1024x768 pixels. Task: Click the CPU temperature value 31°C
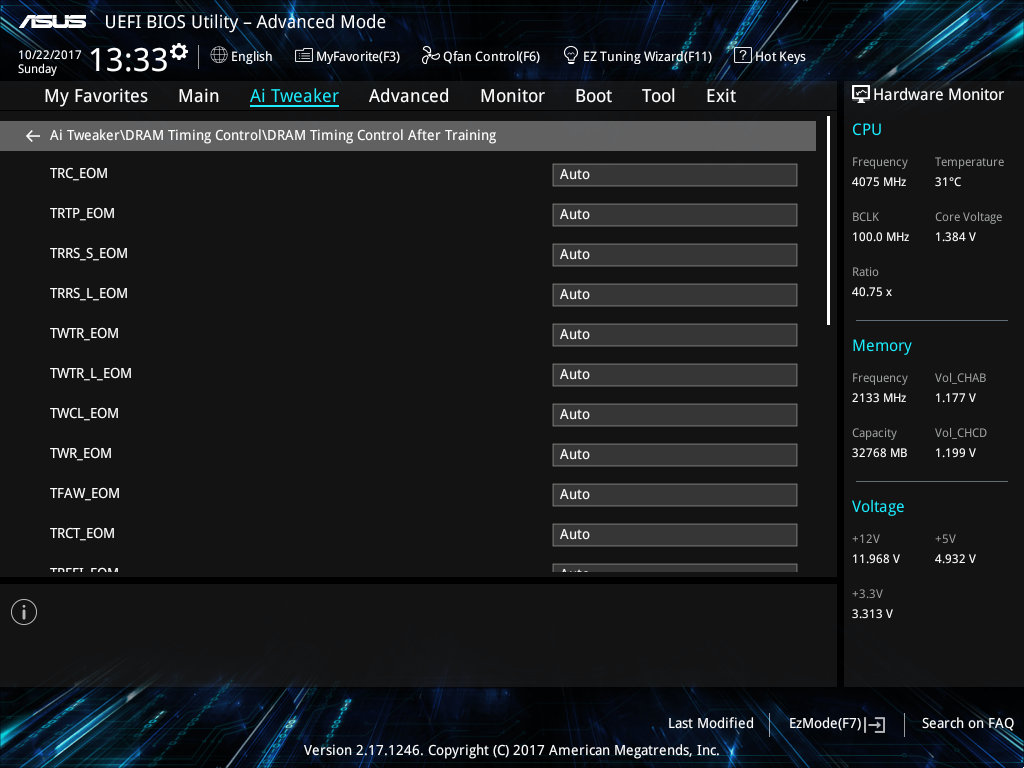[x=948, y=182]
